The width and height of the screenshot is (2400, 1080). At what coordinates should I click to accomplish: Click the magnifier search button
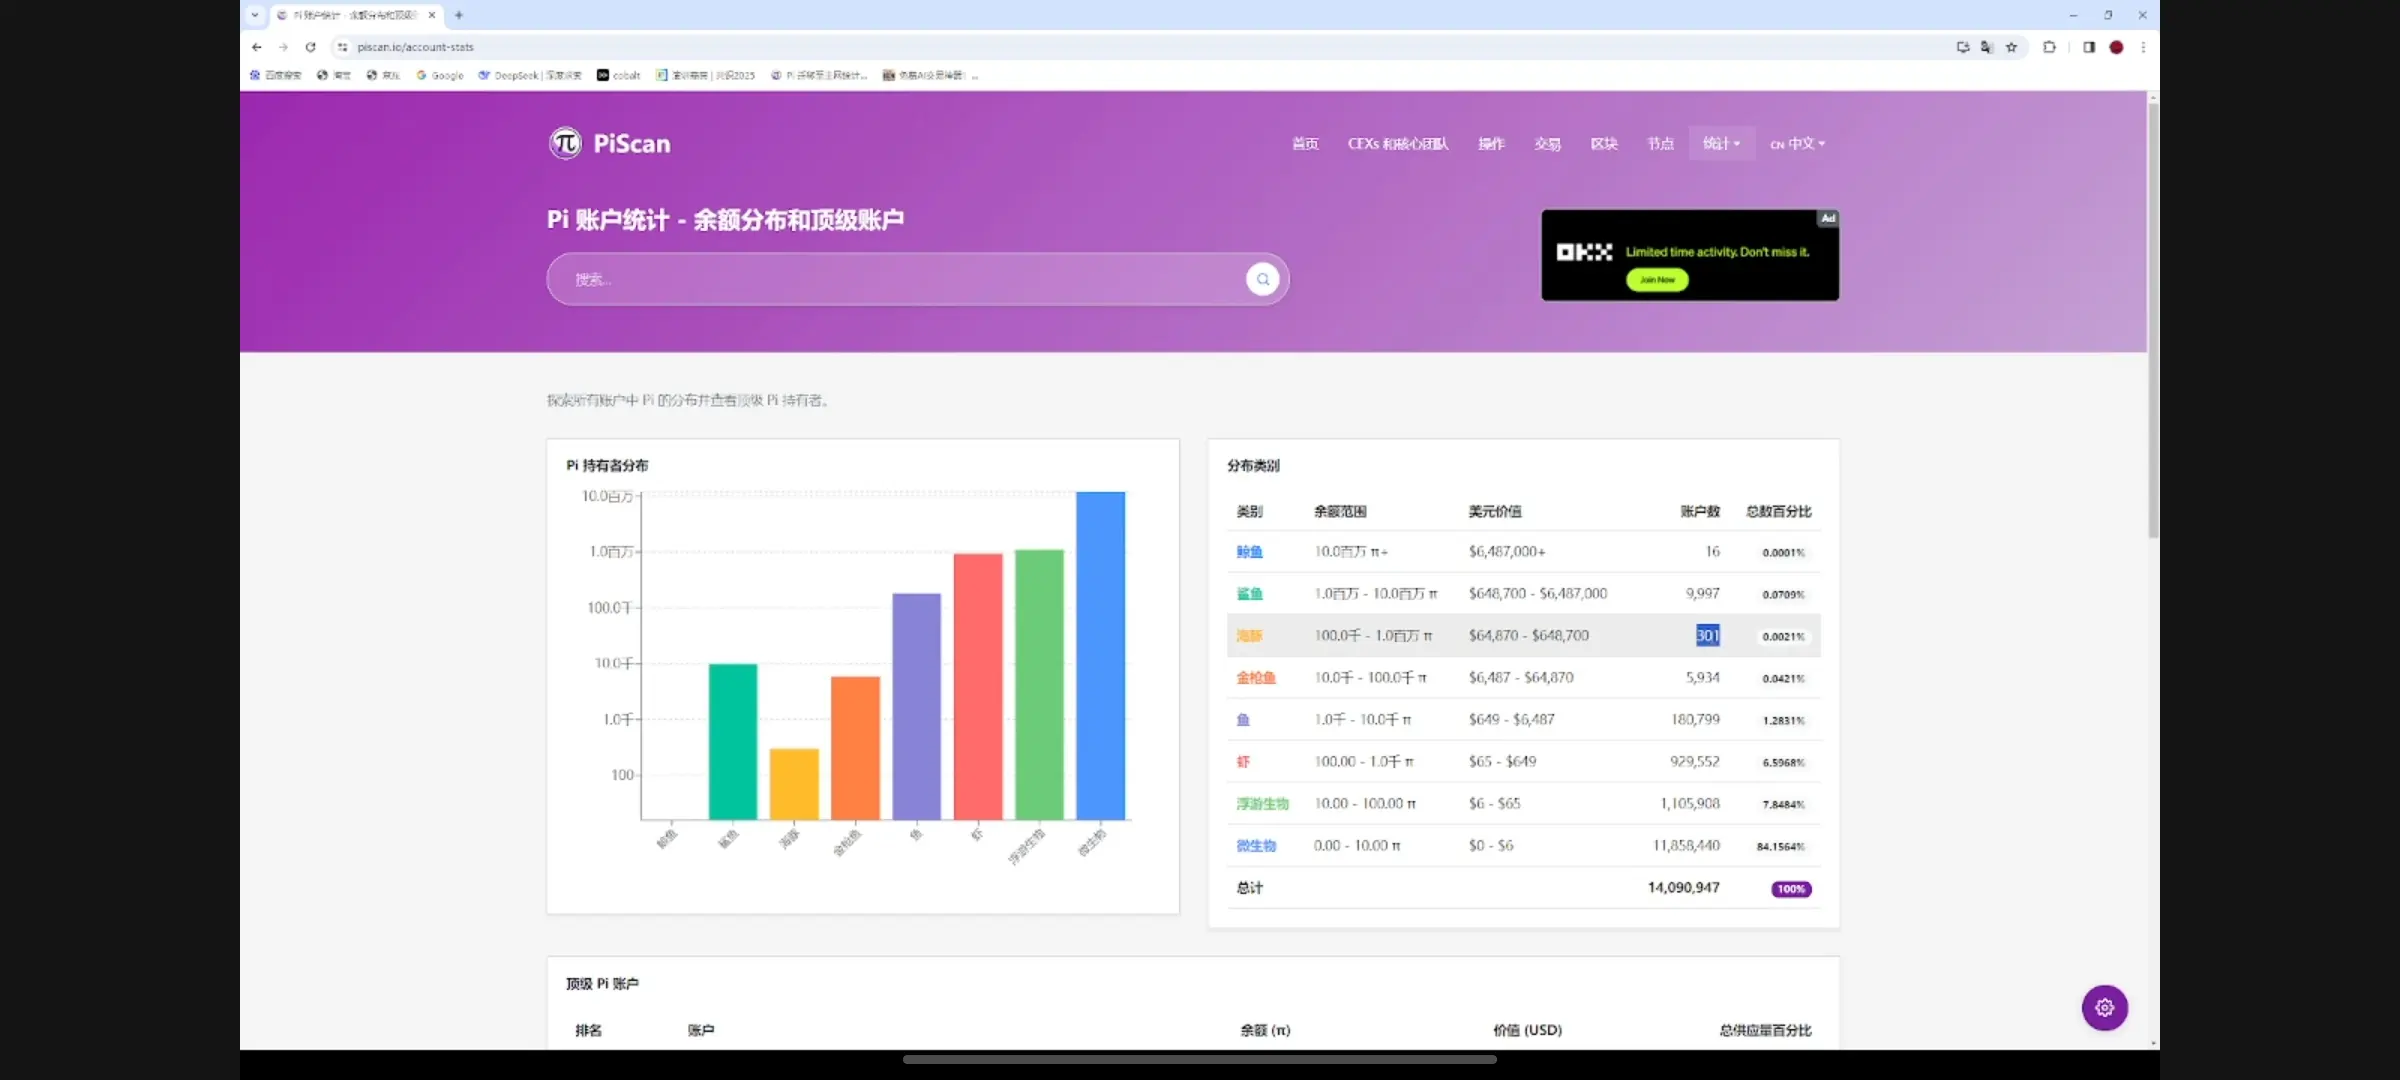(1262, 279)
